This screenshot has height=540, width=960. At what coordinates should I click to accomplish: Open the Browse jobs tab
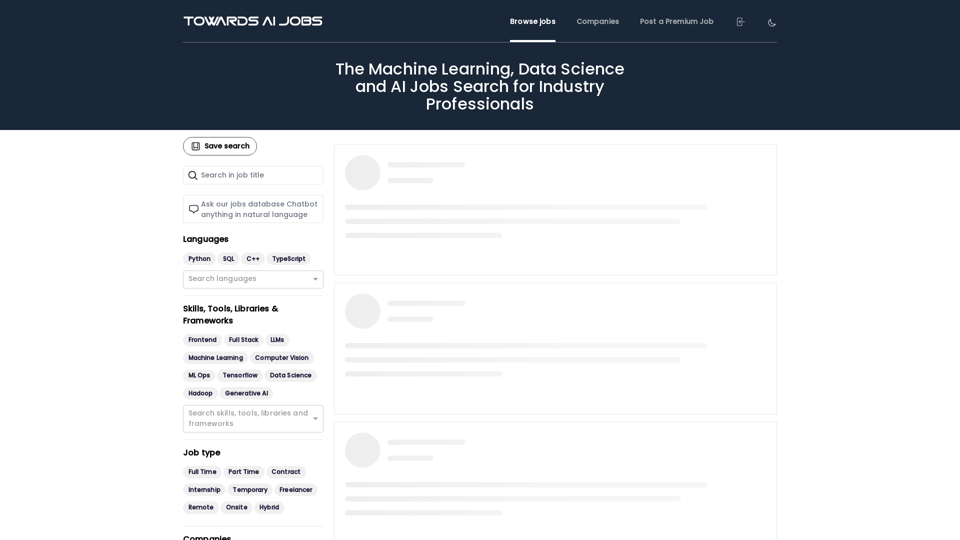(x=533, y=21)
